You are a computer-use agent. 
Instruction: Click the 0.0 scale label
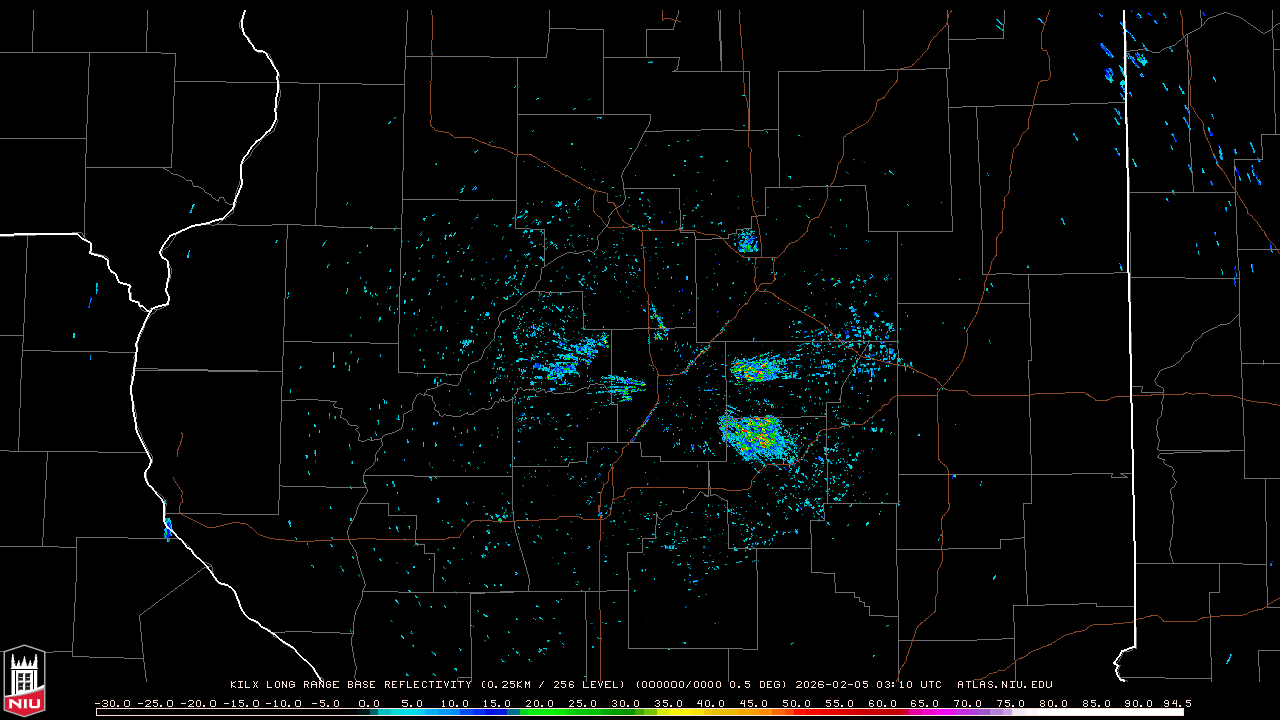click(369, 703)
